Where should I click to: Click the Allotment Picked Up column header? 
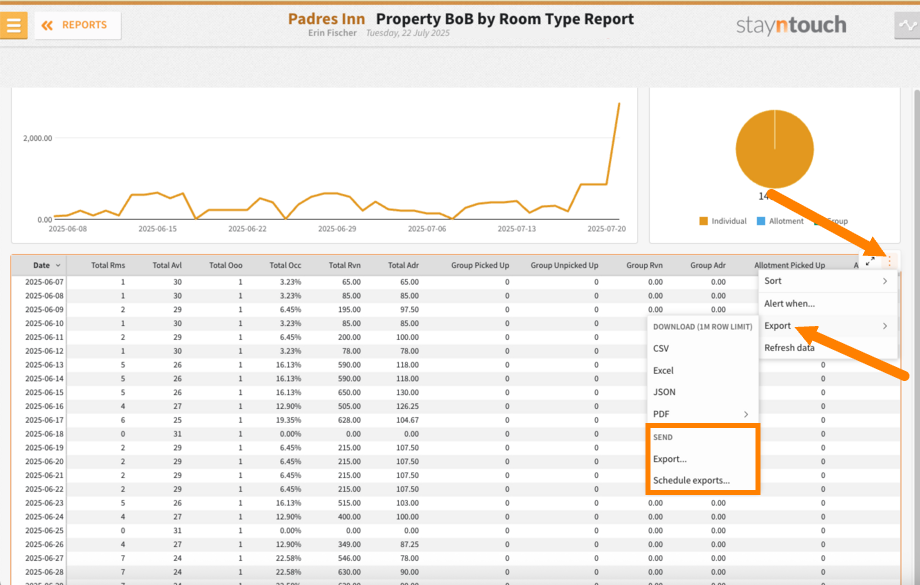[790, 265]
